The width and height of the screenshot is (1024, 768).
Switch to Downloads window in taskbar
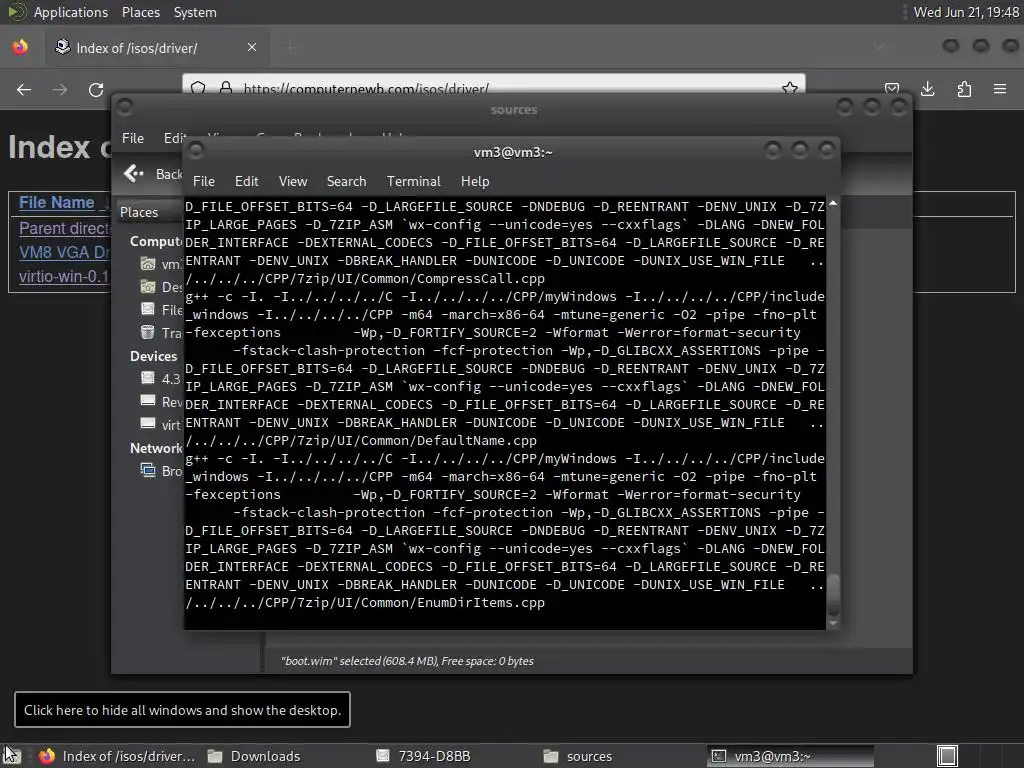255,756
